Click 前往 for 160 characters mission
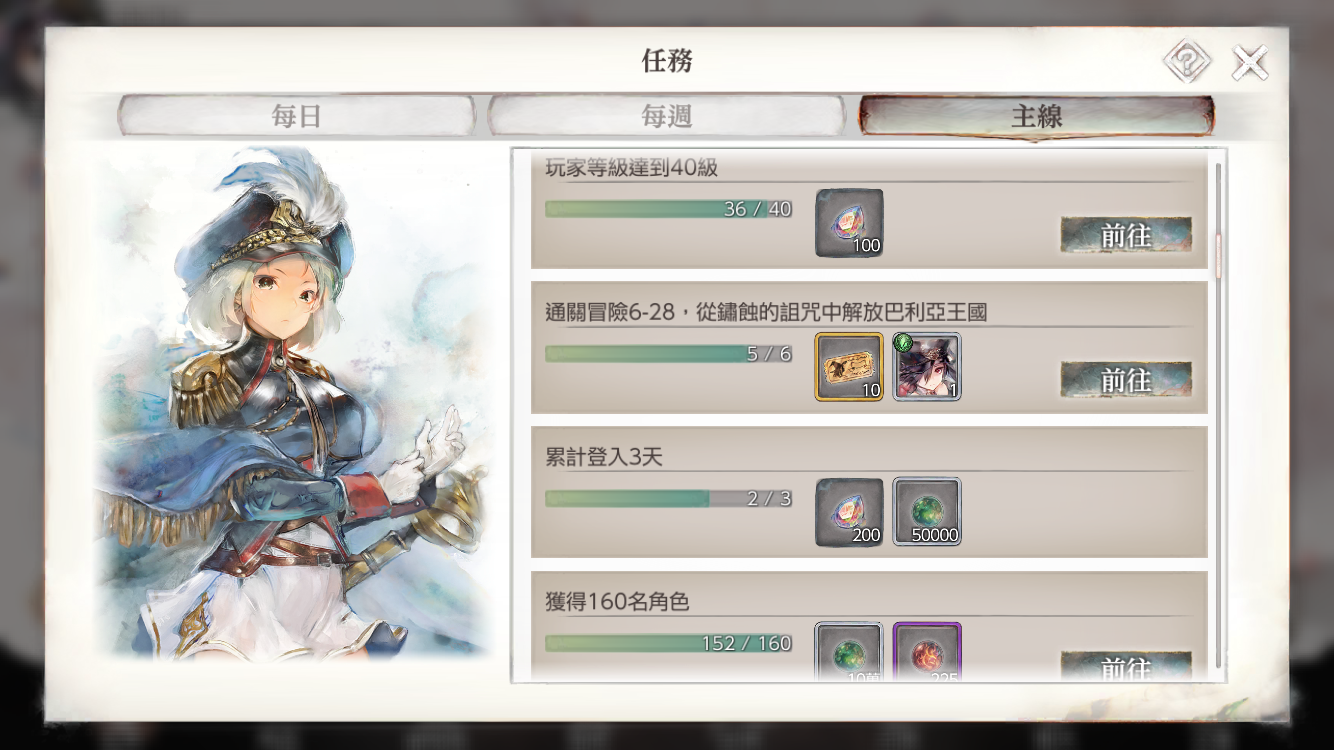Screen dimensions: 1334x750 [1126, 667]
